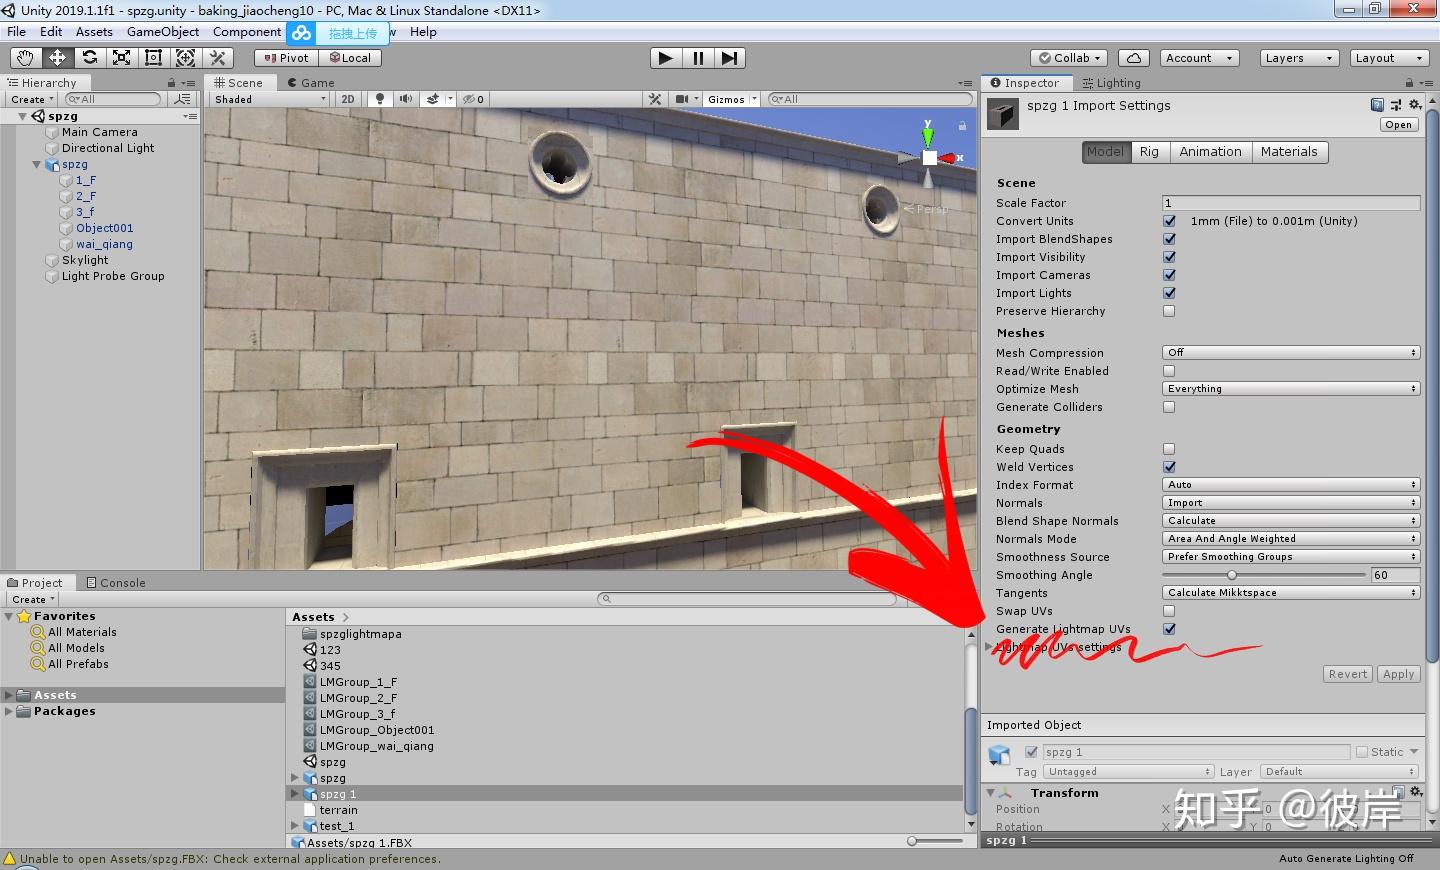Select the Scale tool

pos(121,58)
